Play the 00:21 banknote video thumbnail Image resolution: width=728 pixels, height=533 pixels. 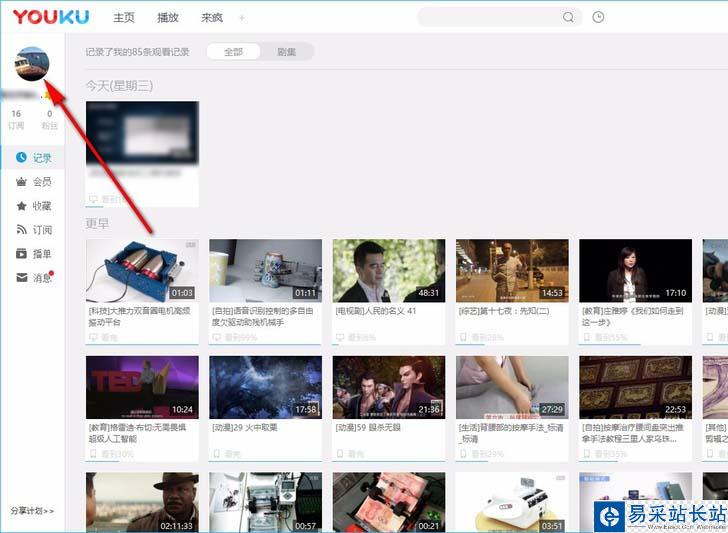click(389, 502)
